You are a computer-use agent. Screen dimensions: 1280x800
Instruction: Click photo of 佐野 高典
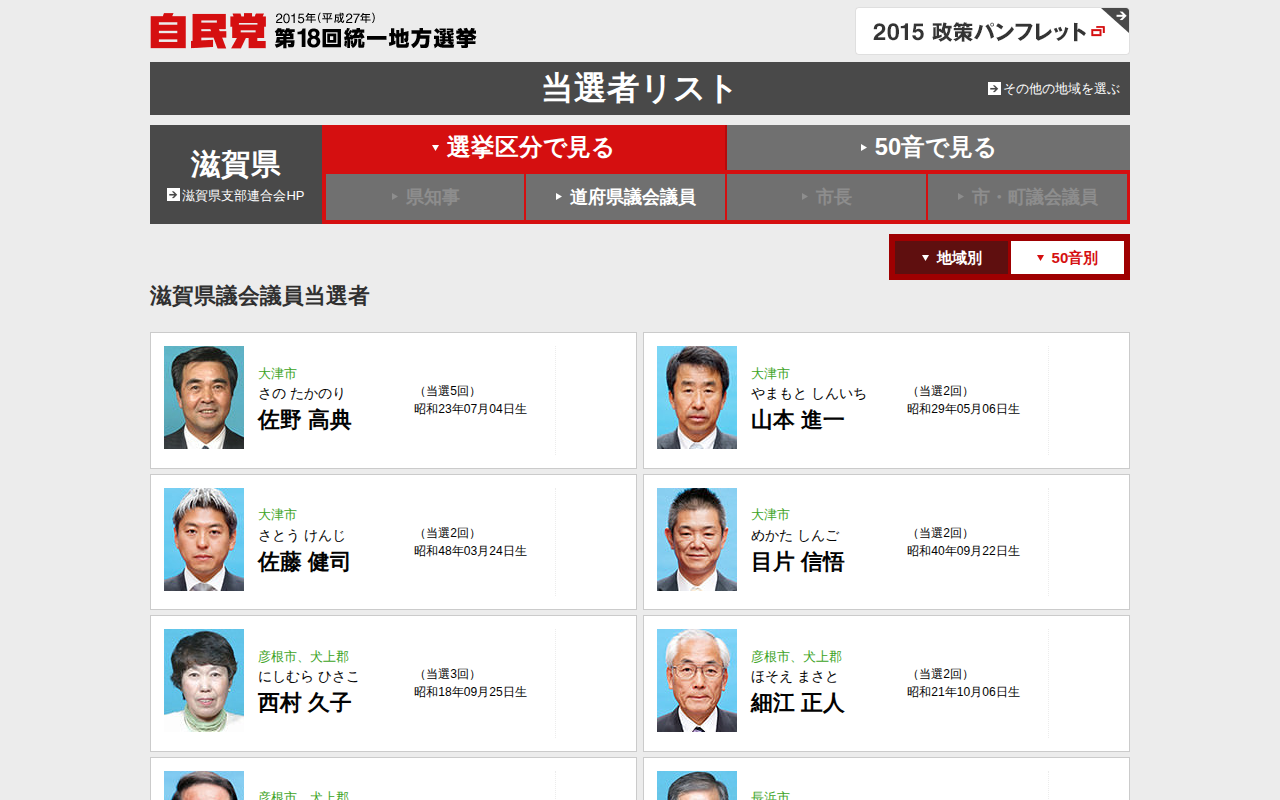[x=204, y=397]
